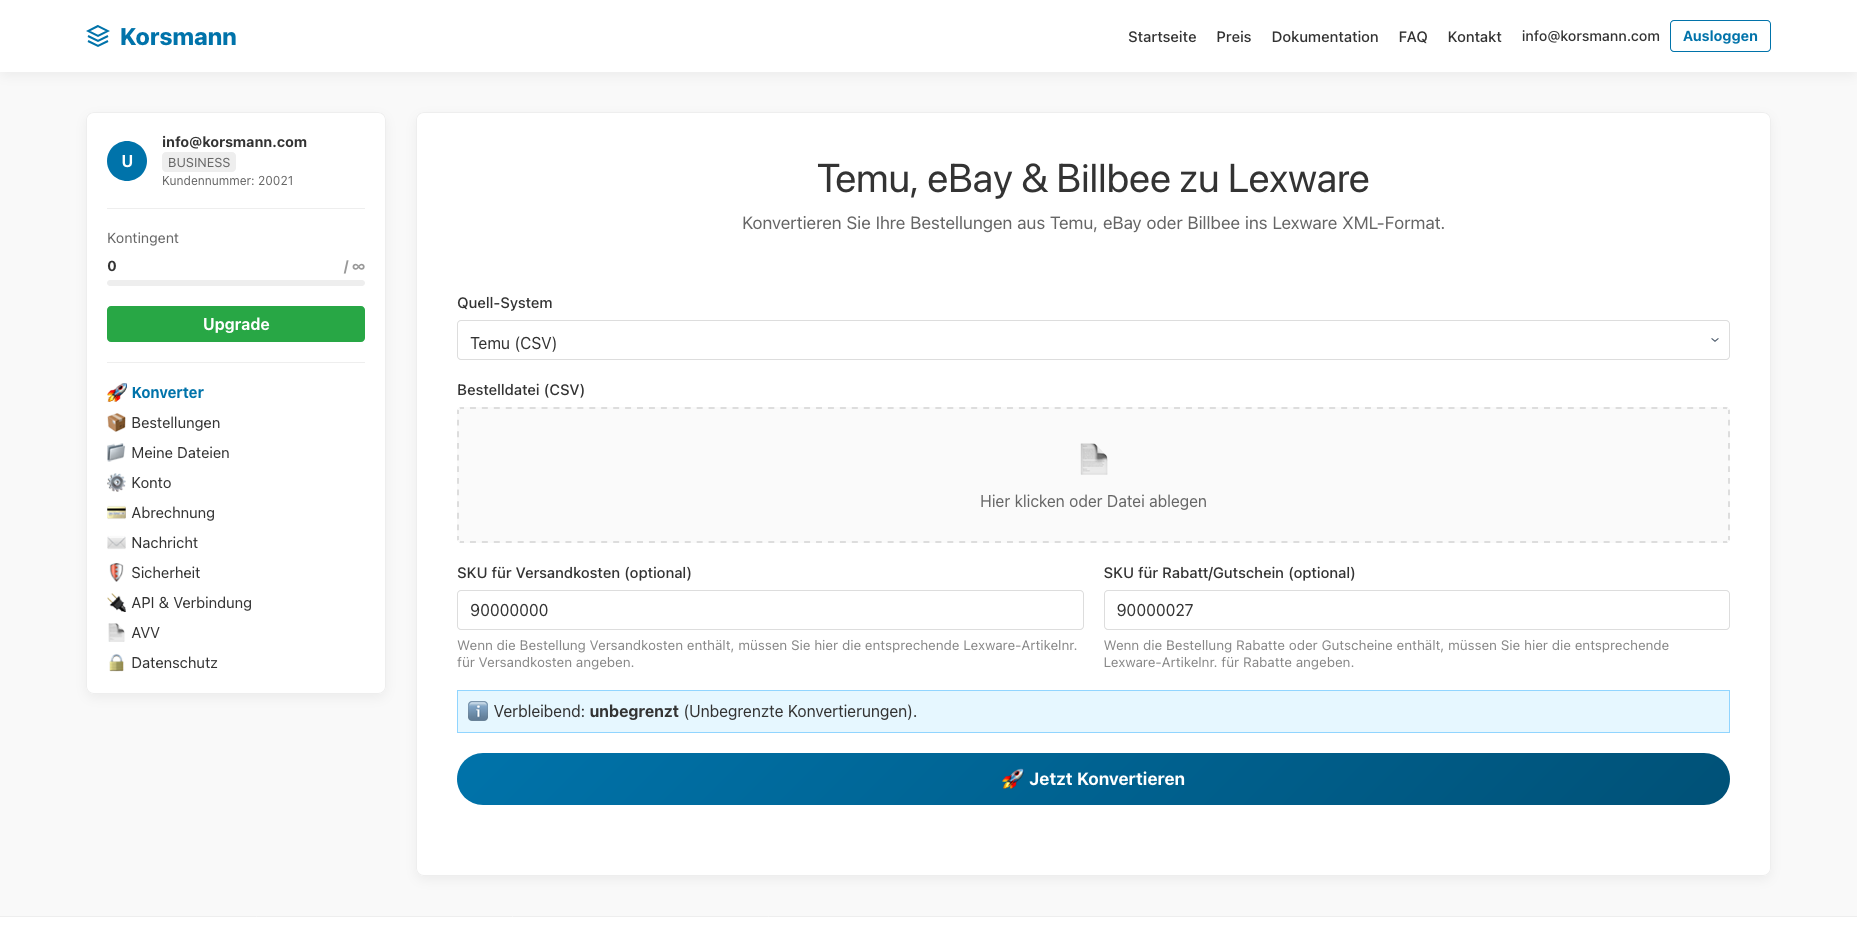Click the 'Verbleibend: unbegrenzt' notice text
1857x937 pixels.
pos(705,711)
